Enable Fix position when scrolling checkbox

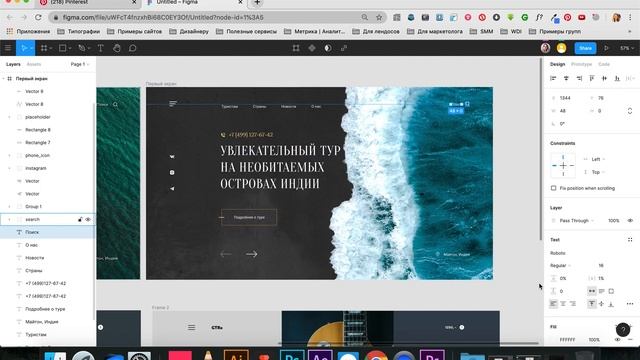(x=553, y=188)
